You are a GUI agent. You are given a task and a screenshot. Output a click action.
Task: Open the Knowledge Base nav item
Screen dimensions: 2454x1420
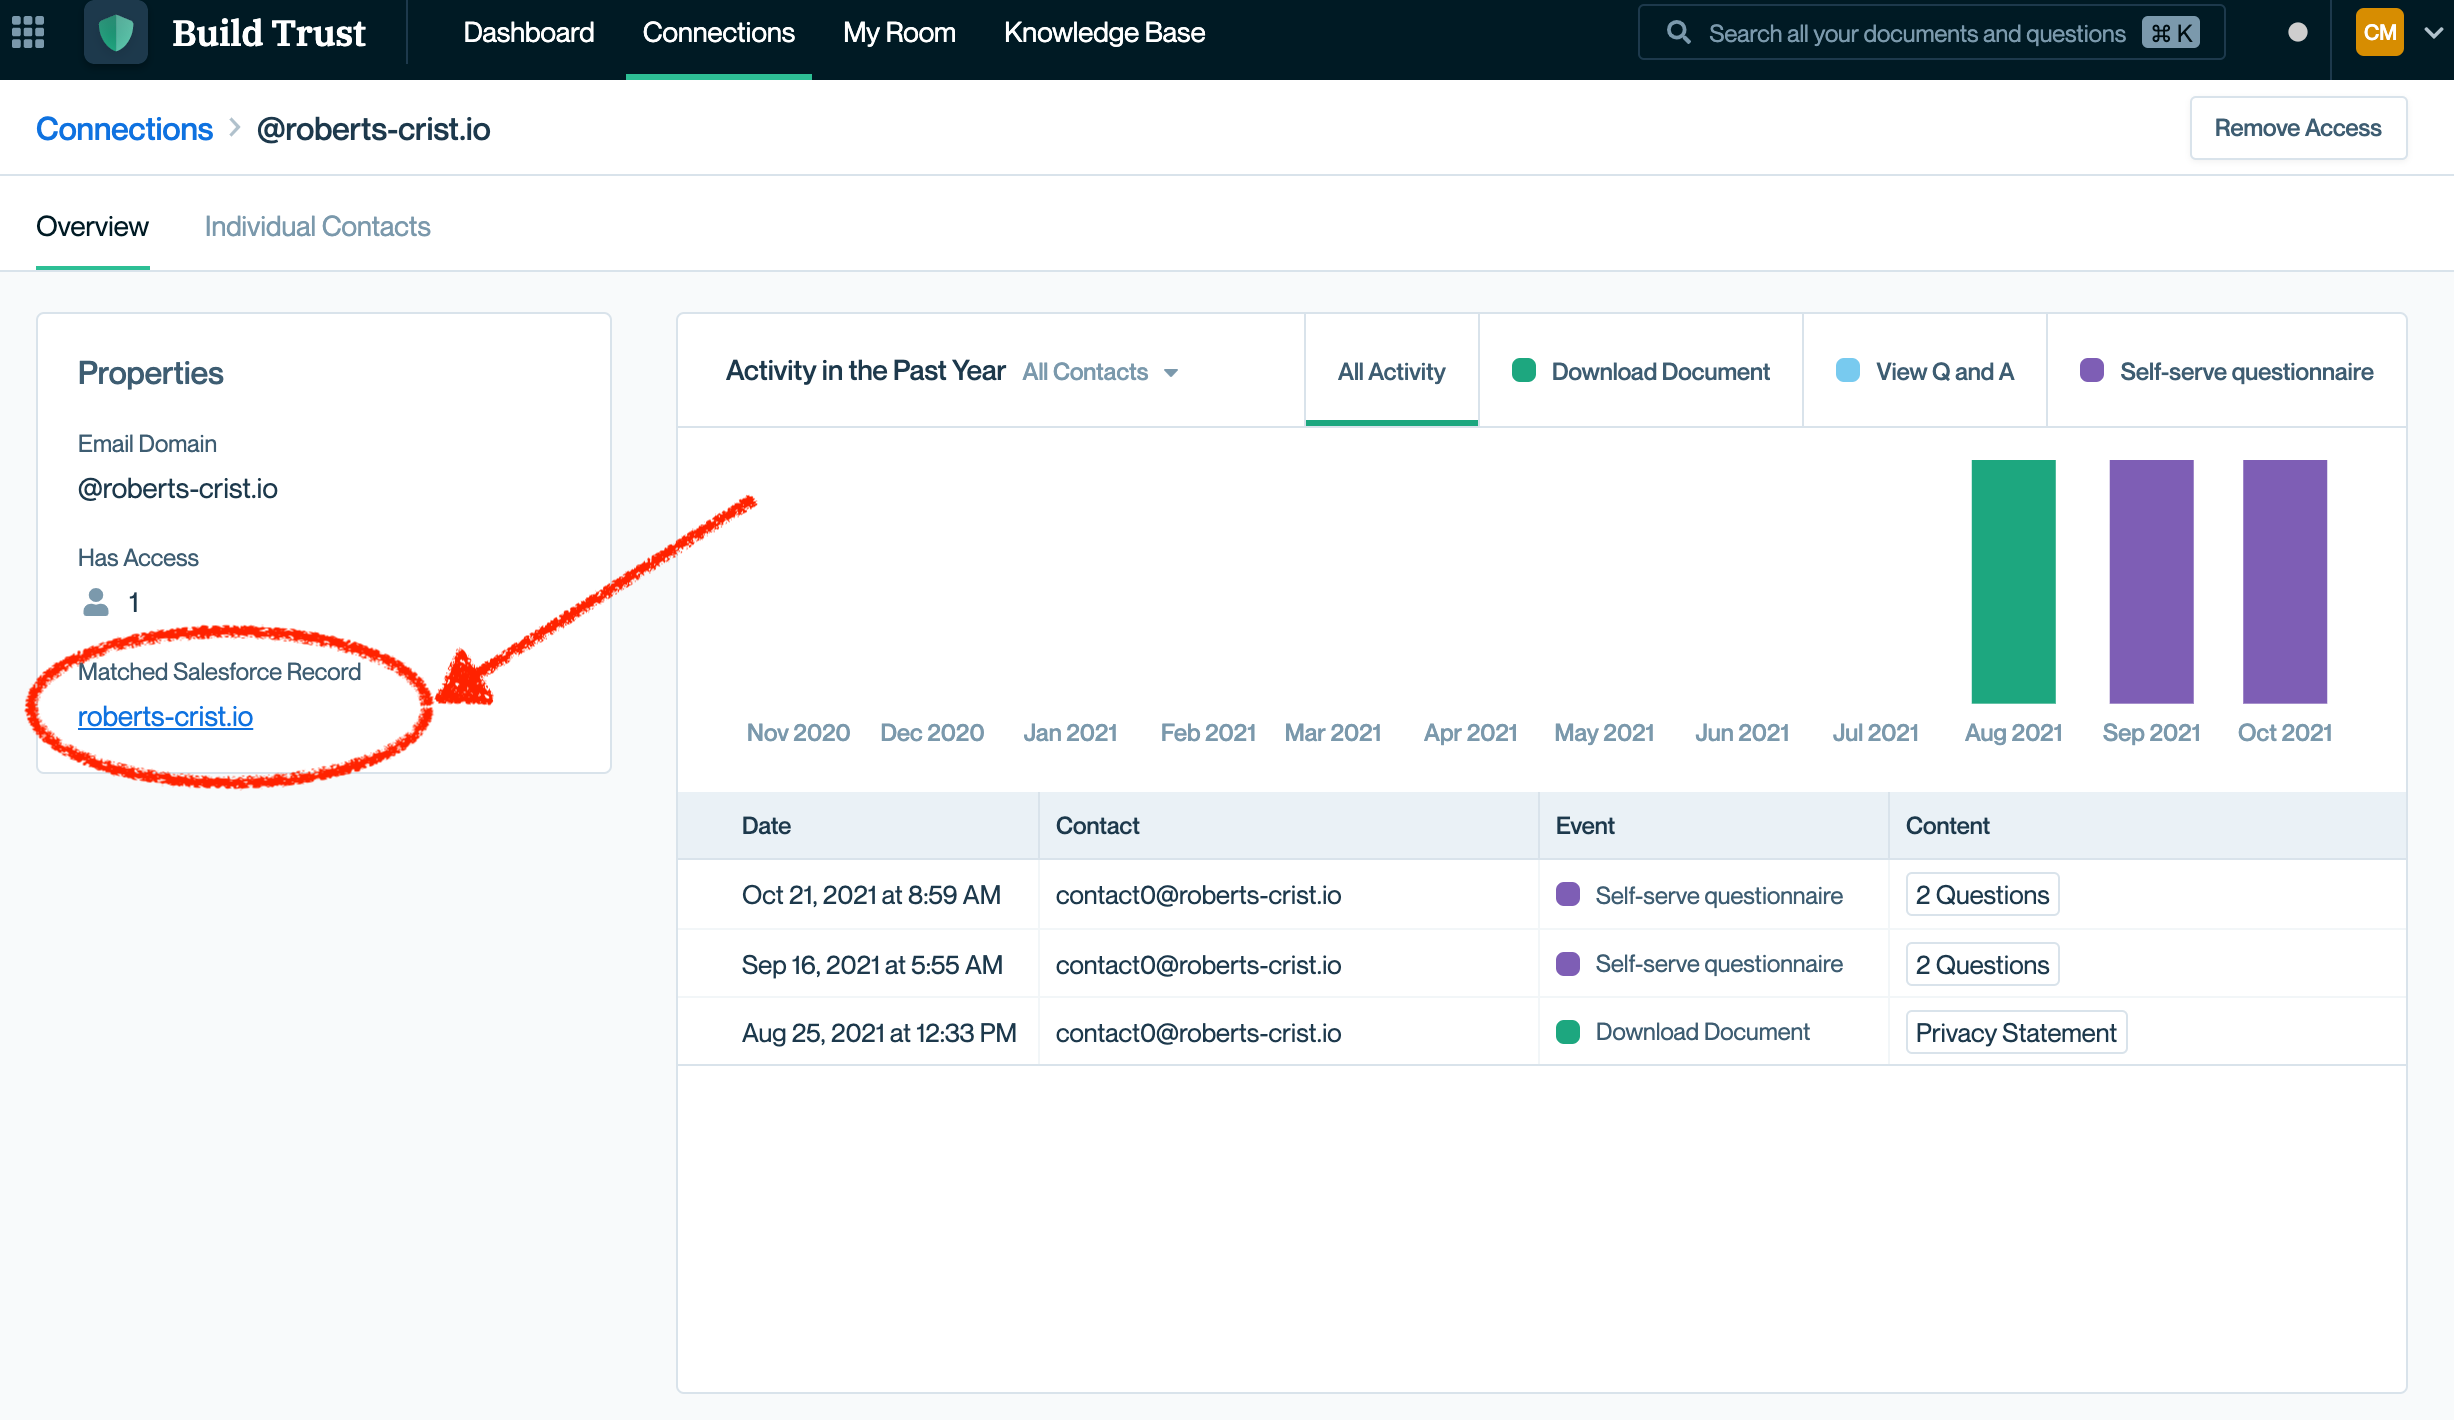(1104, 33)
